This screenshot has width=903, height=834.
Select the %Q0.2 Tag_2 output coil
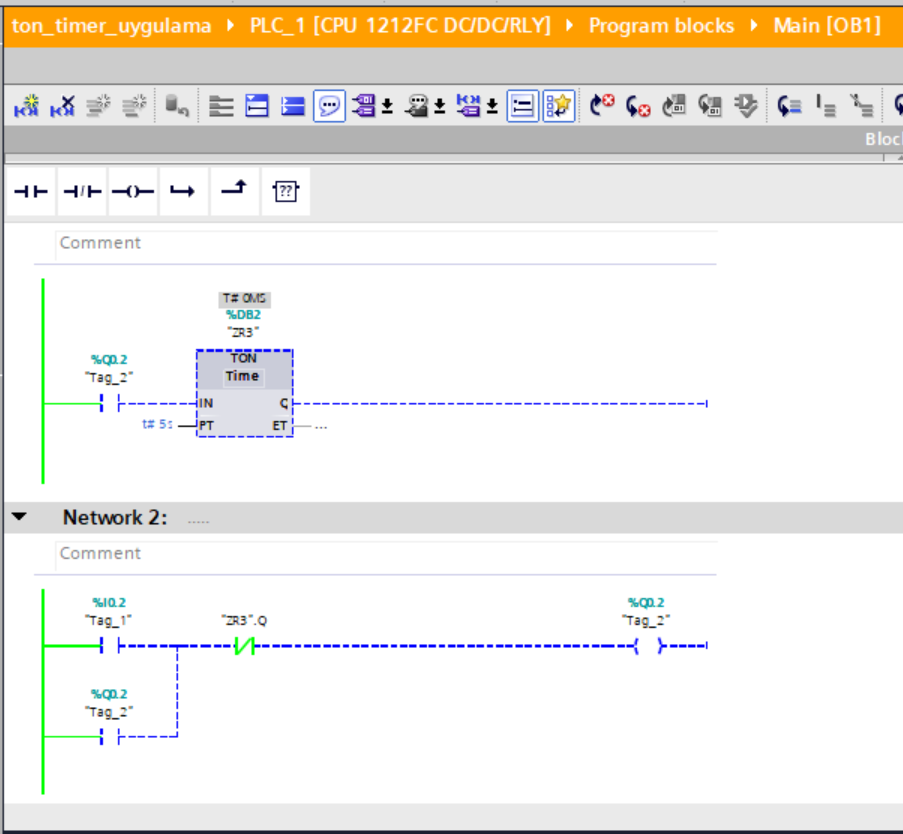point(650,646)
